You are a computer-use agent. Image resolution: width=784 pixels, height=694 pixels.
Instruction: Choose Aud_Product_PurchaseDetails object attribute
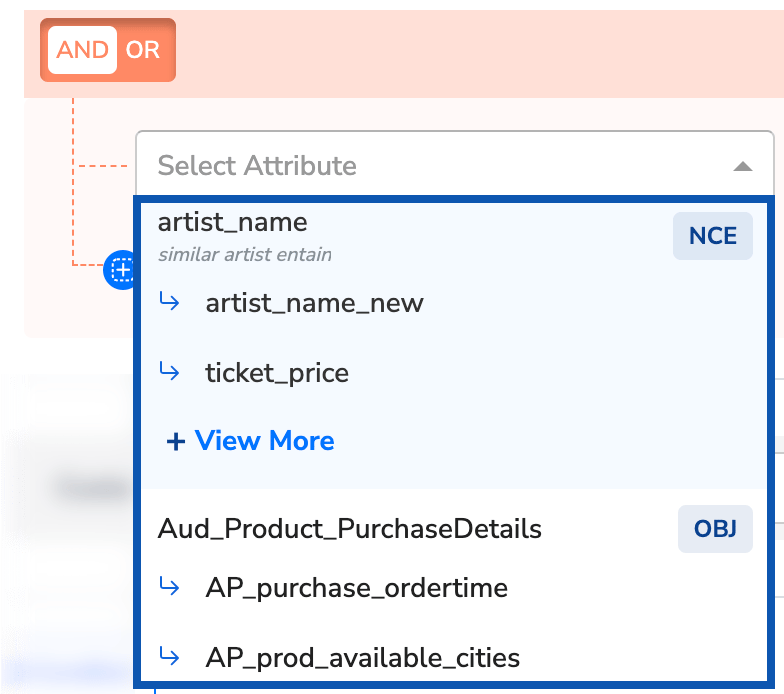point(350,529)
